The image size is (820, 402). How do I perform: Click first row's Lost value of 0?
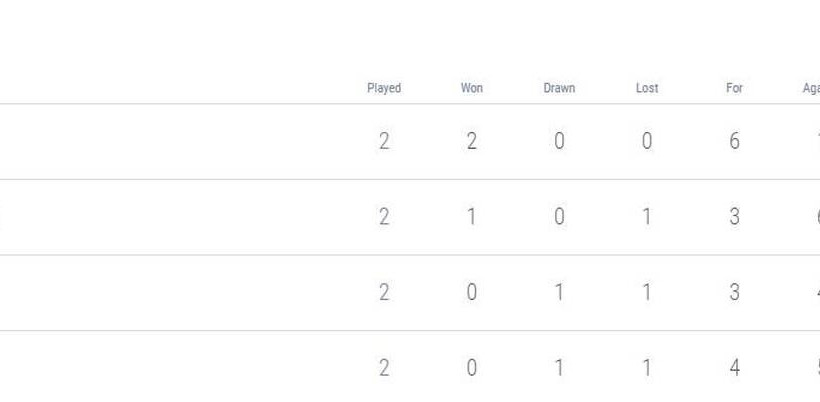click(647, 141)
